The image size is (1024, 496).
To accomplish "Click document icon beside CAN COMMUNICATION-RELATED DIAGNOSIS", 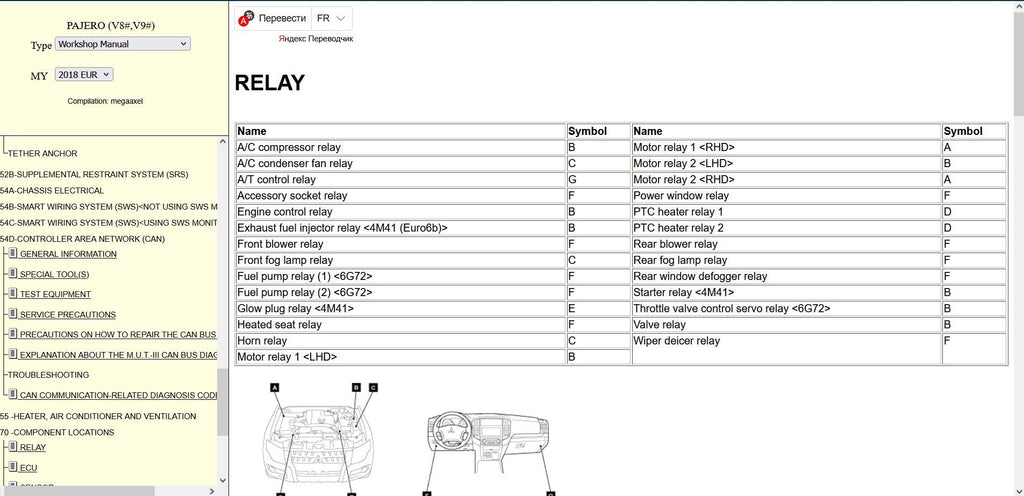I will [13, 394].
